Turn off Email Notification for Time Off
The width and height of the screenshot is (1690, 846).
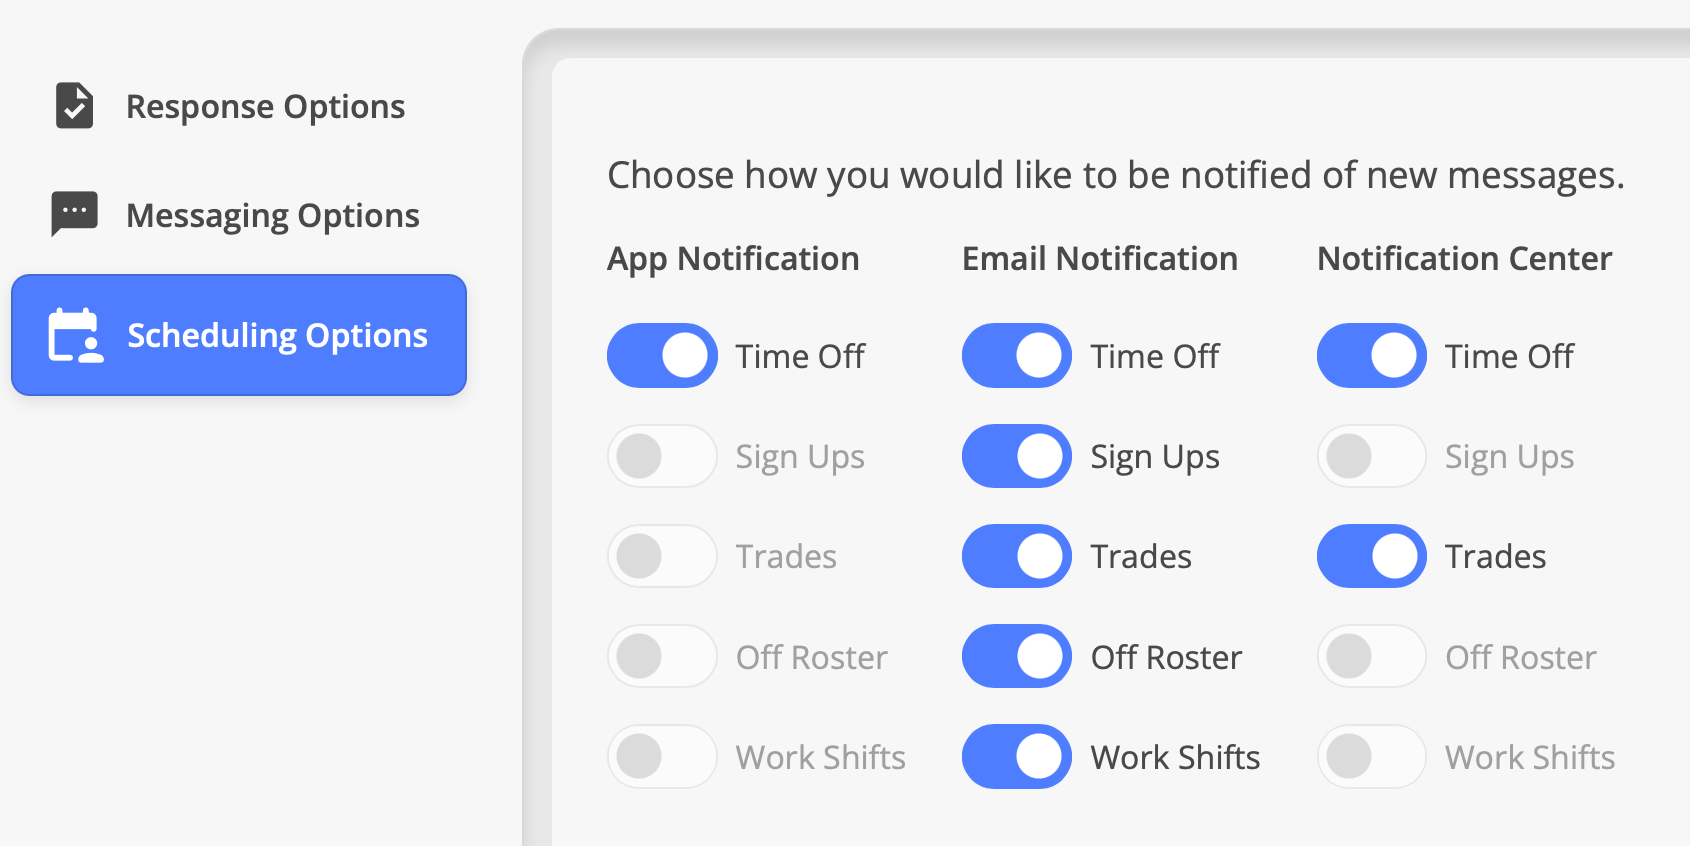[1017, 356]
